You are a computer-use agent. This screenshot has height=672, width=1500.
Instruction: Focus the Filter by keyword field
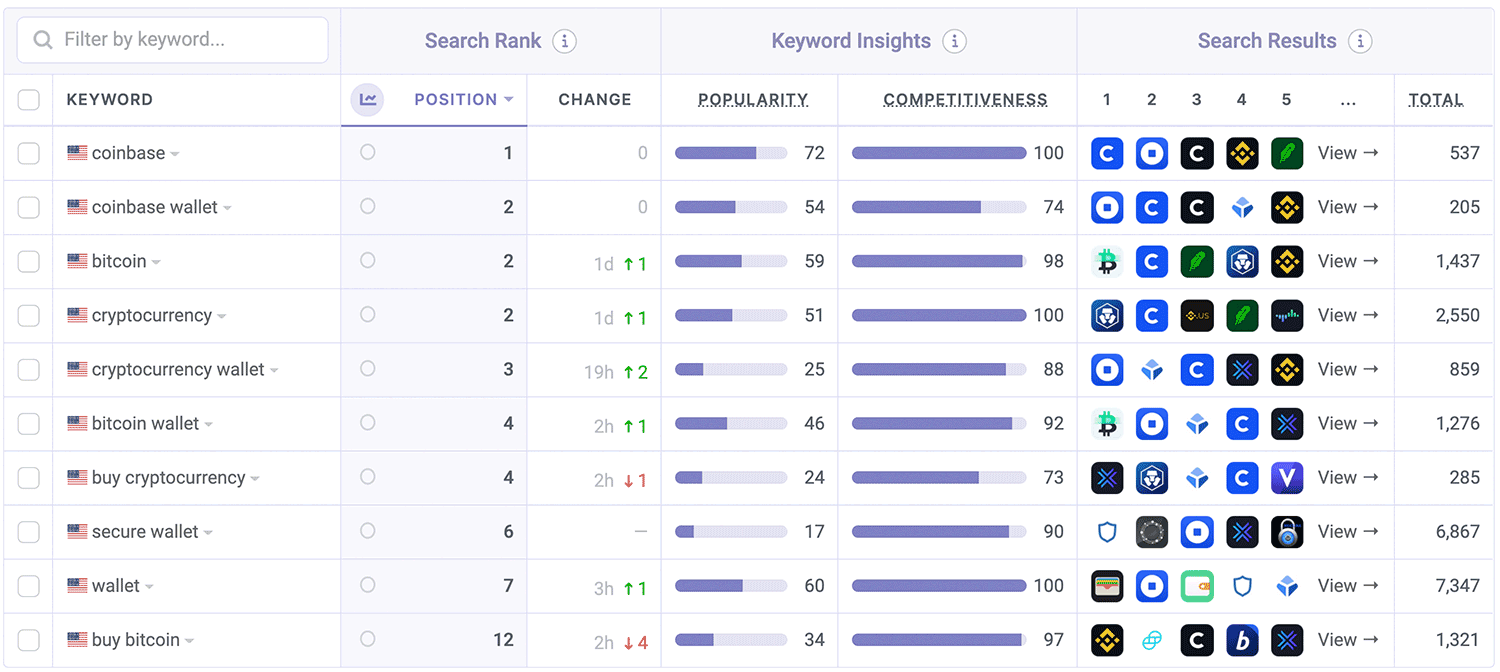tap(172, 40)
